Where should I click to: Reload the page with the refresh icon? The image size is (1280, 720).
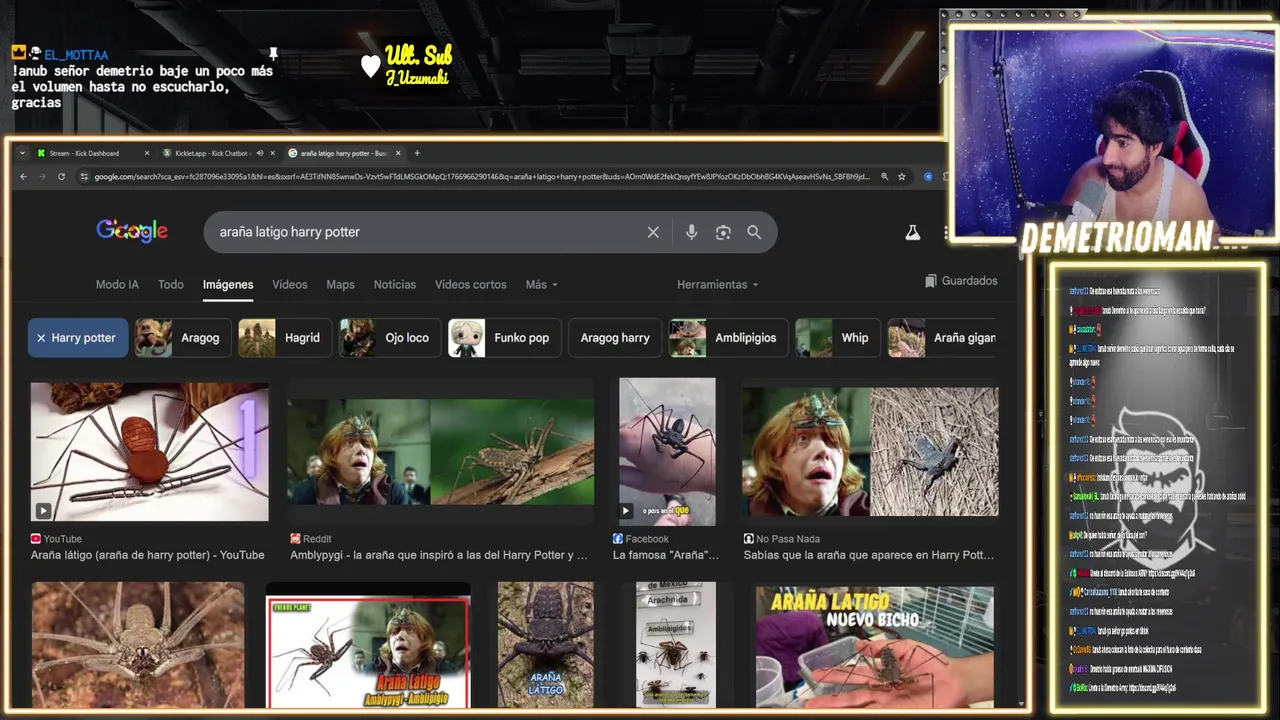61,177
